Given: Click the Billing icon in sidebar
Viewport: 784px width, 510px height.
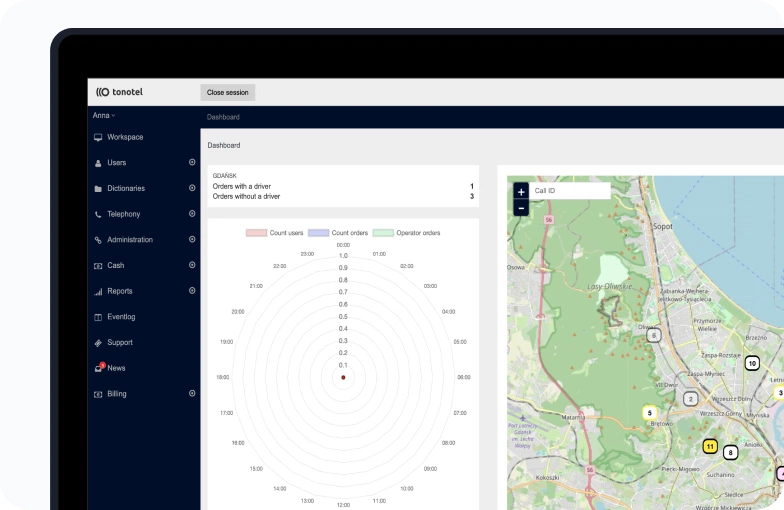Looking at the screenshot, I should click(x=98, y=394).
